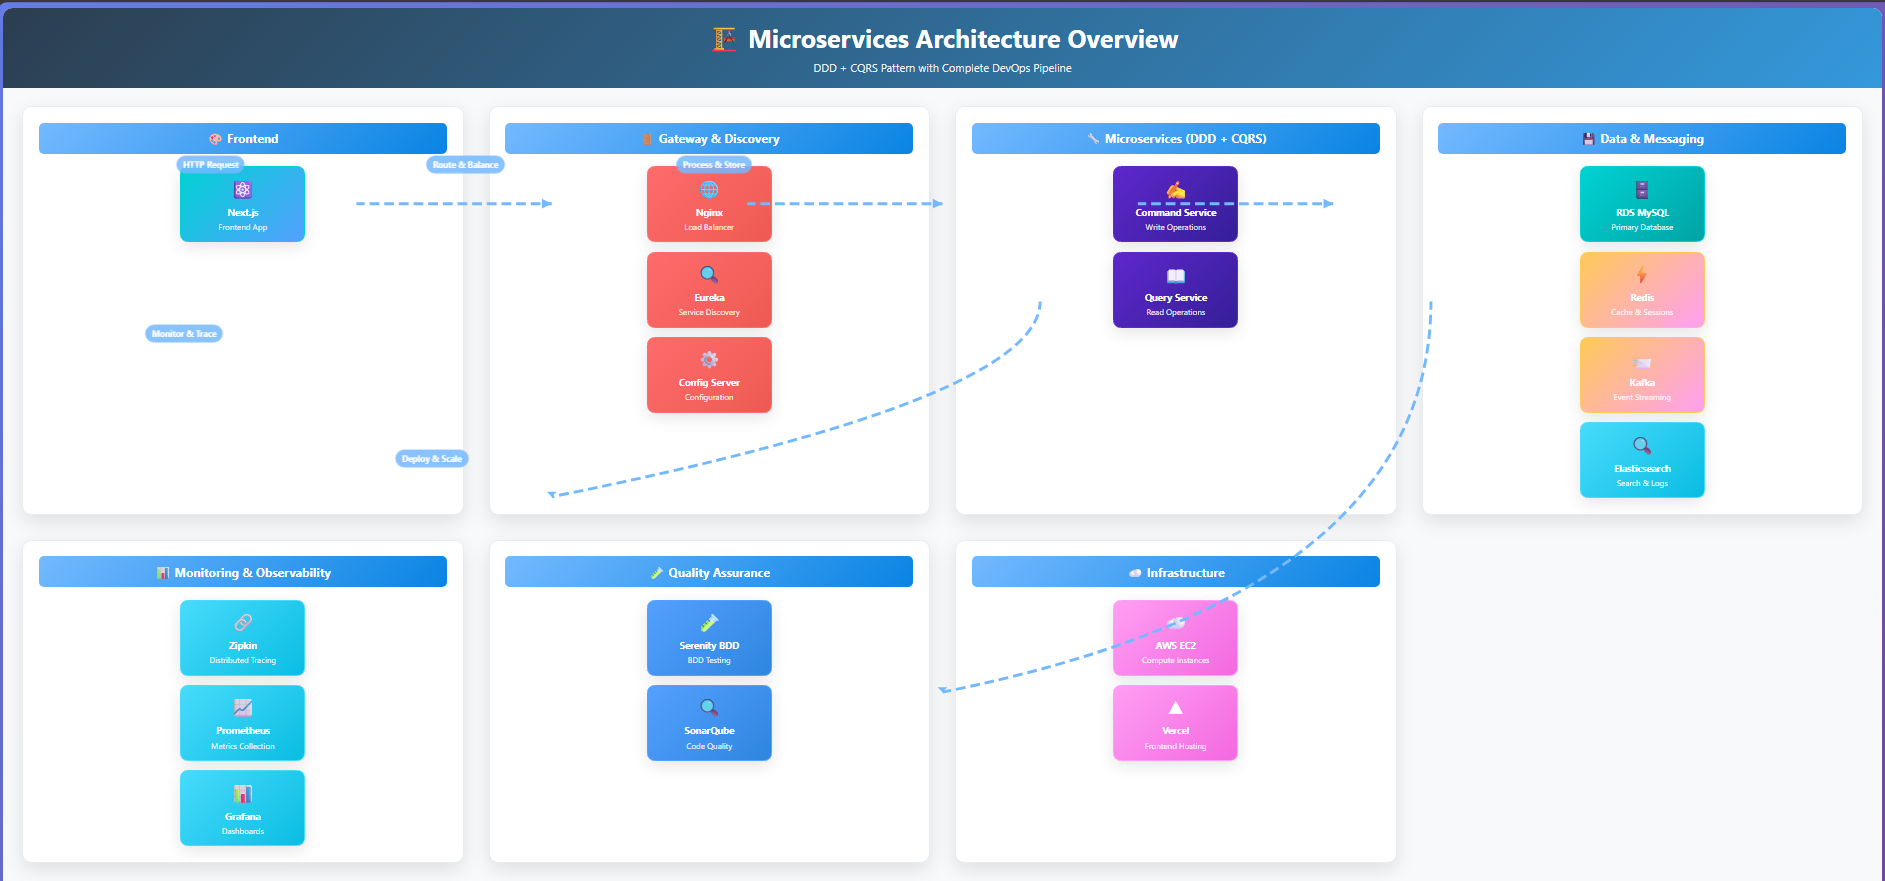Screen dimensions: 1885x881
Task: Select the Monitoring & Observability header
Action: coord(243,572)
